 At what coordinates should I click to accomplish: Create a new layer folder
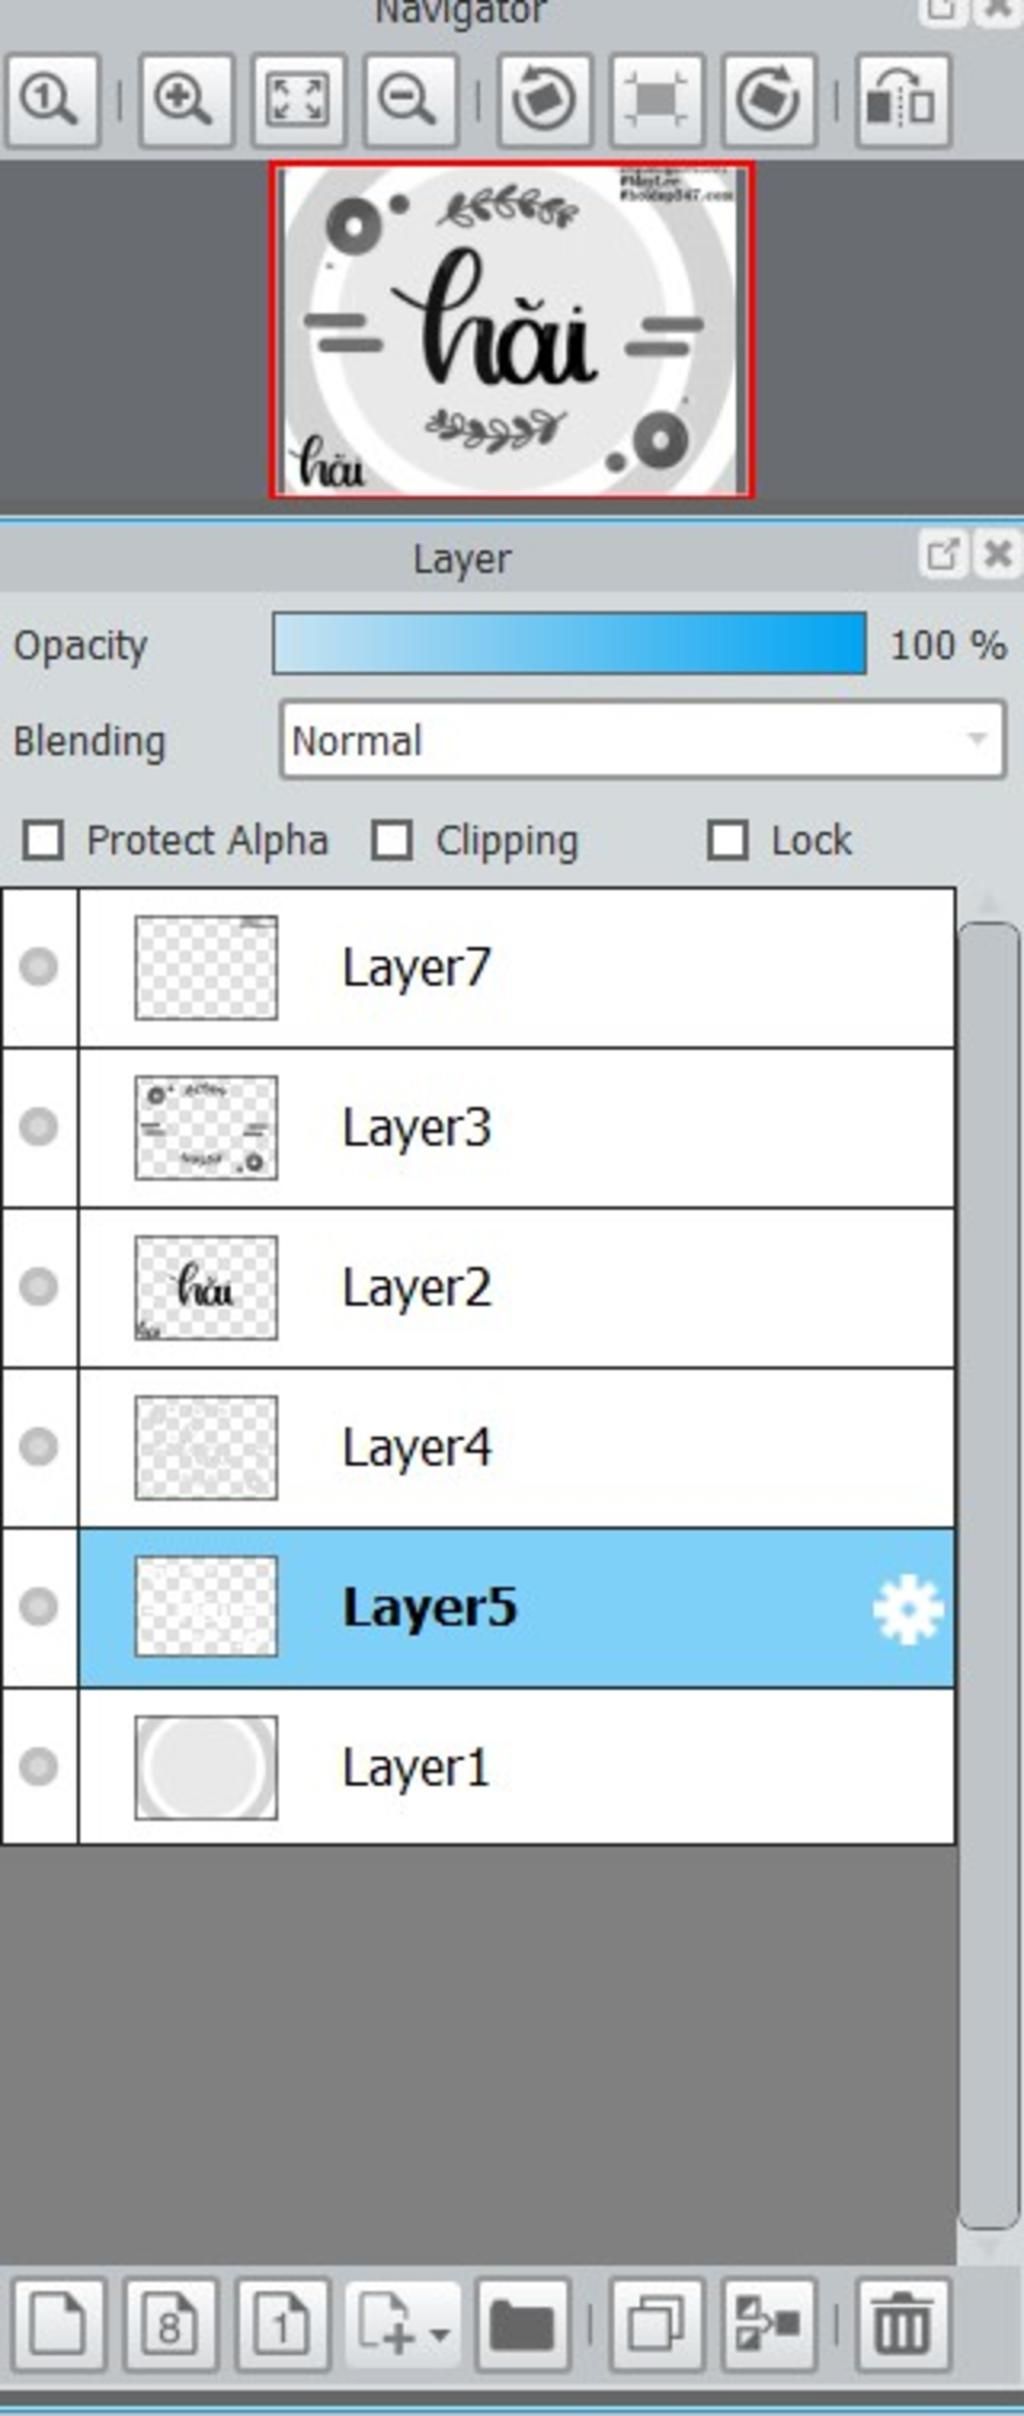pyautogui.click(x=523, y=2325)
